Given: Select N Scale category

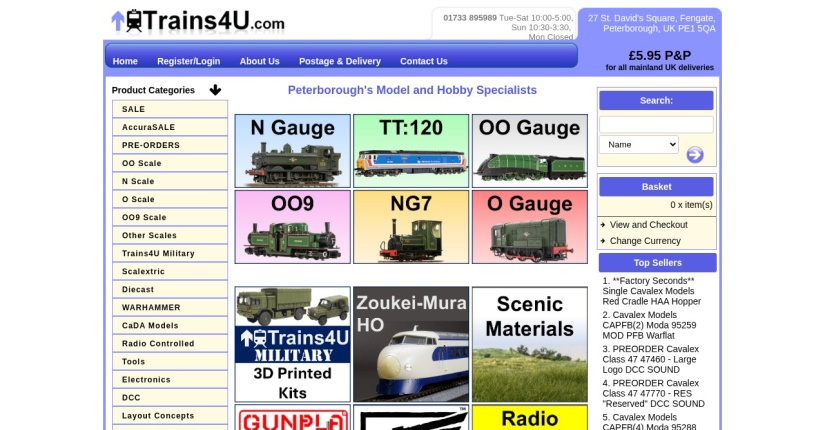Looking at the screenshot, I should (170, 181).
